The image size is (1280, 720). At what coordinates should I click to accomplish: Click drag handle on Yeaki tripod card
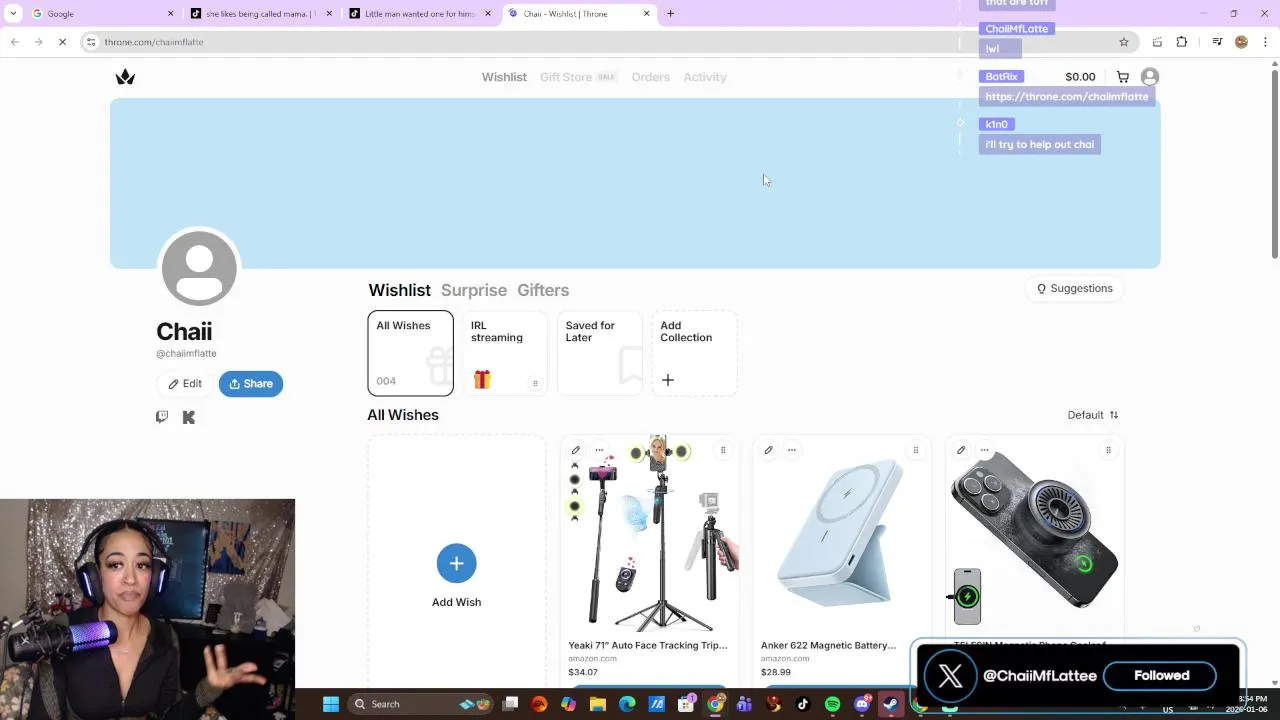723,450
